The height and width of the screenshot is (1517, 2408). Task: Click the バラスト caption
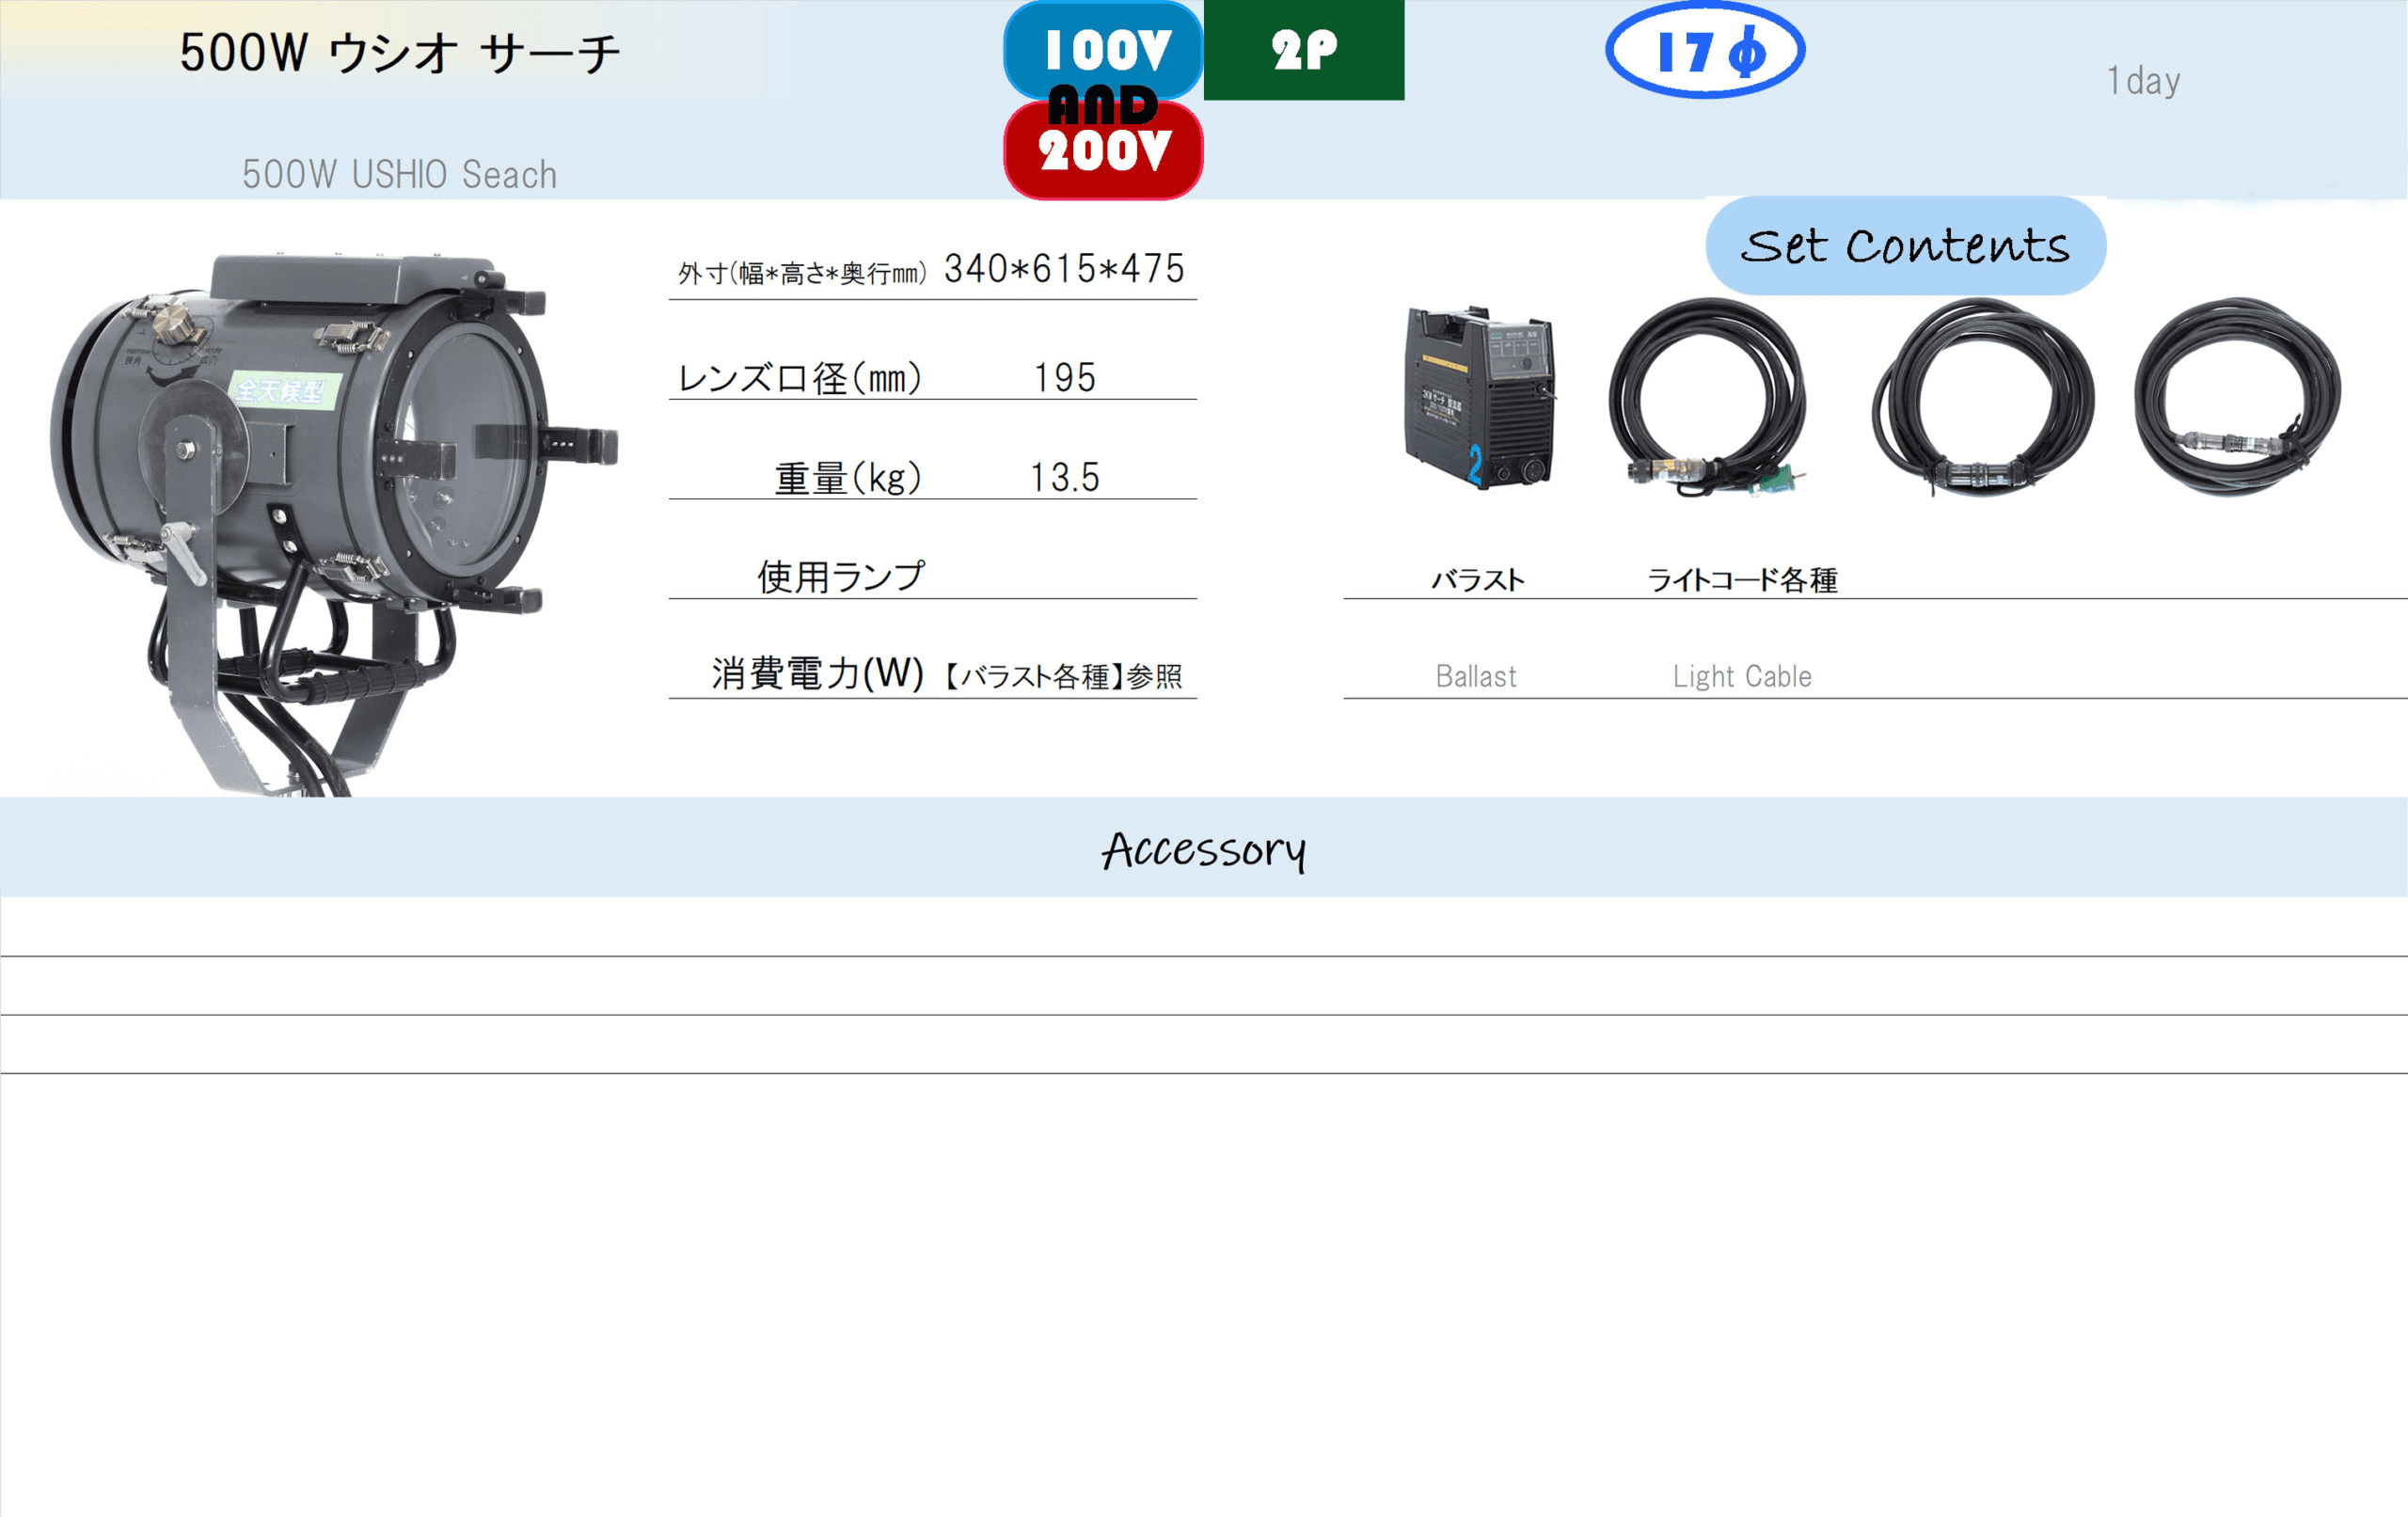click(x=1478, y=580)
